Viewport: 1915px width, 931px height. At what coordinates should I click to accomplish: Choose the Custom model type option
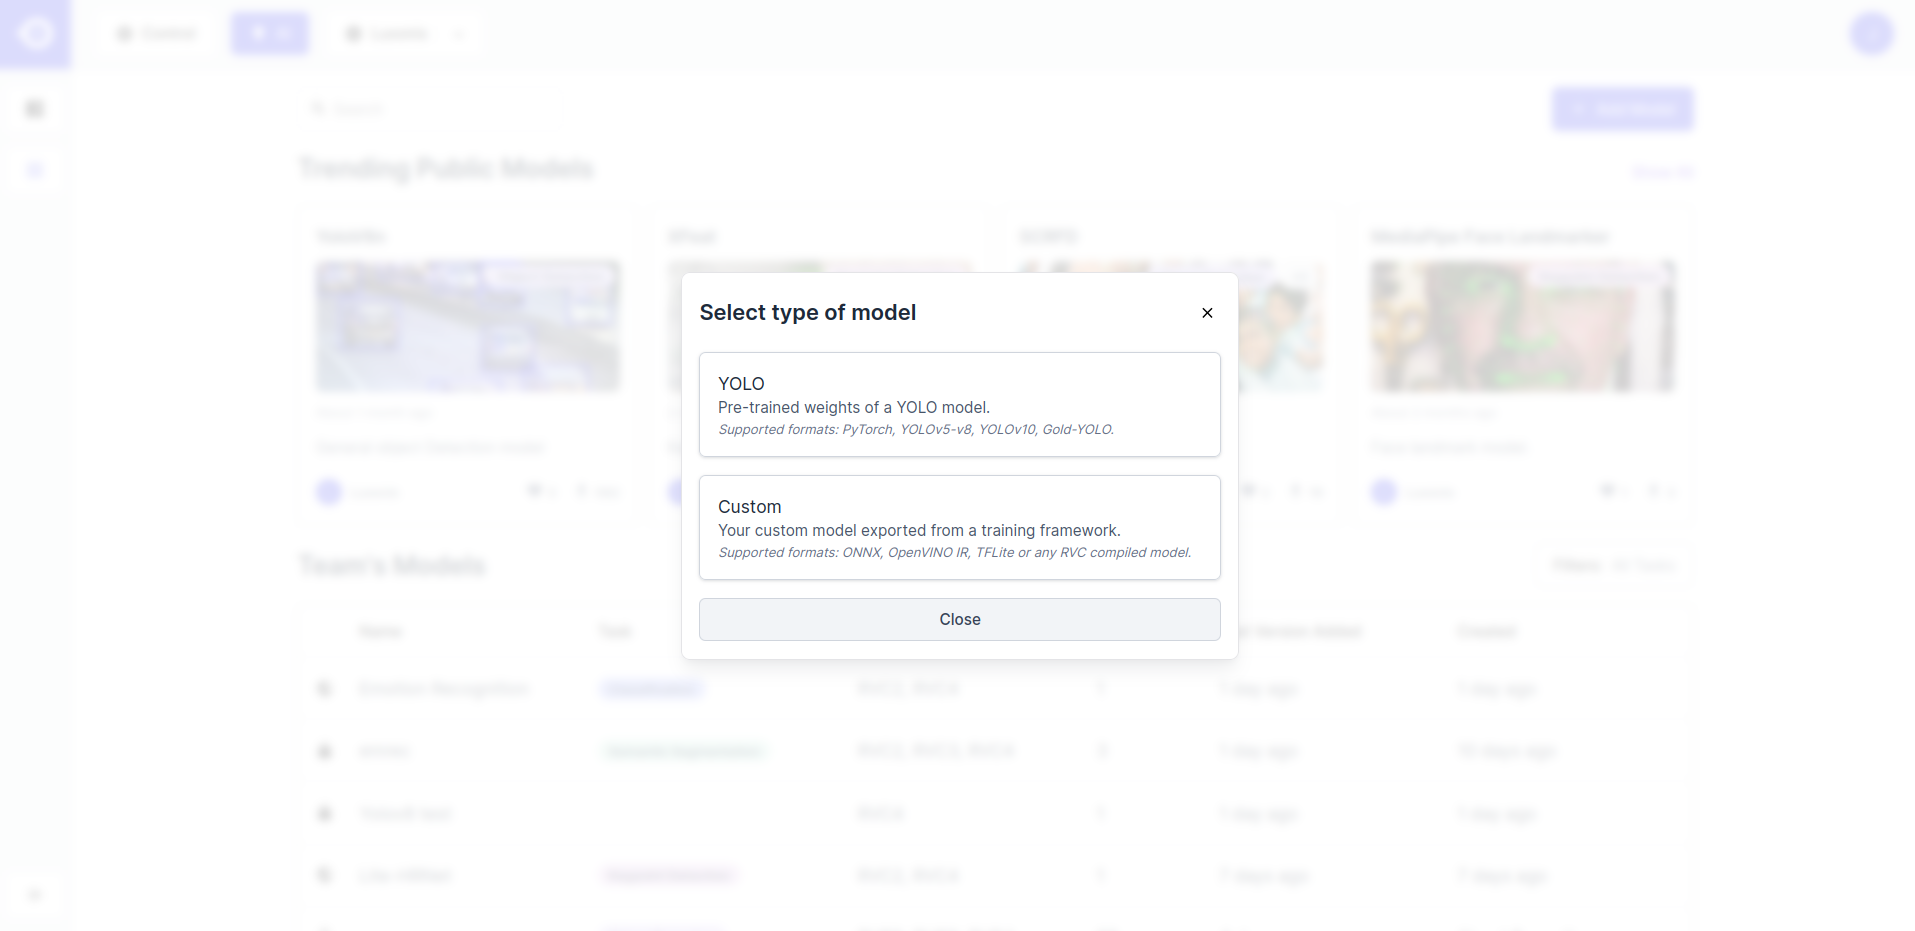[959, 527]
